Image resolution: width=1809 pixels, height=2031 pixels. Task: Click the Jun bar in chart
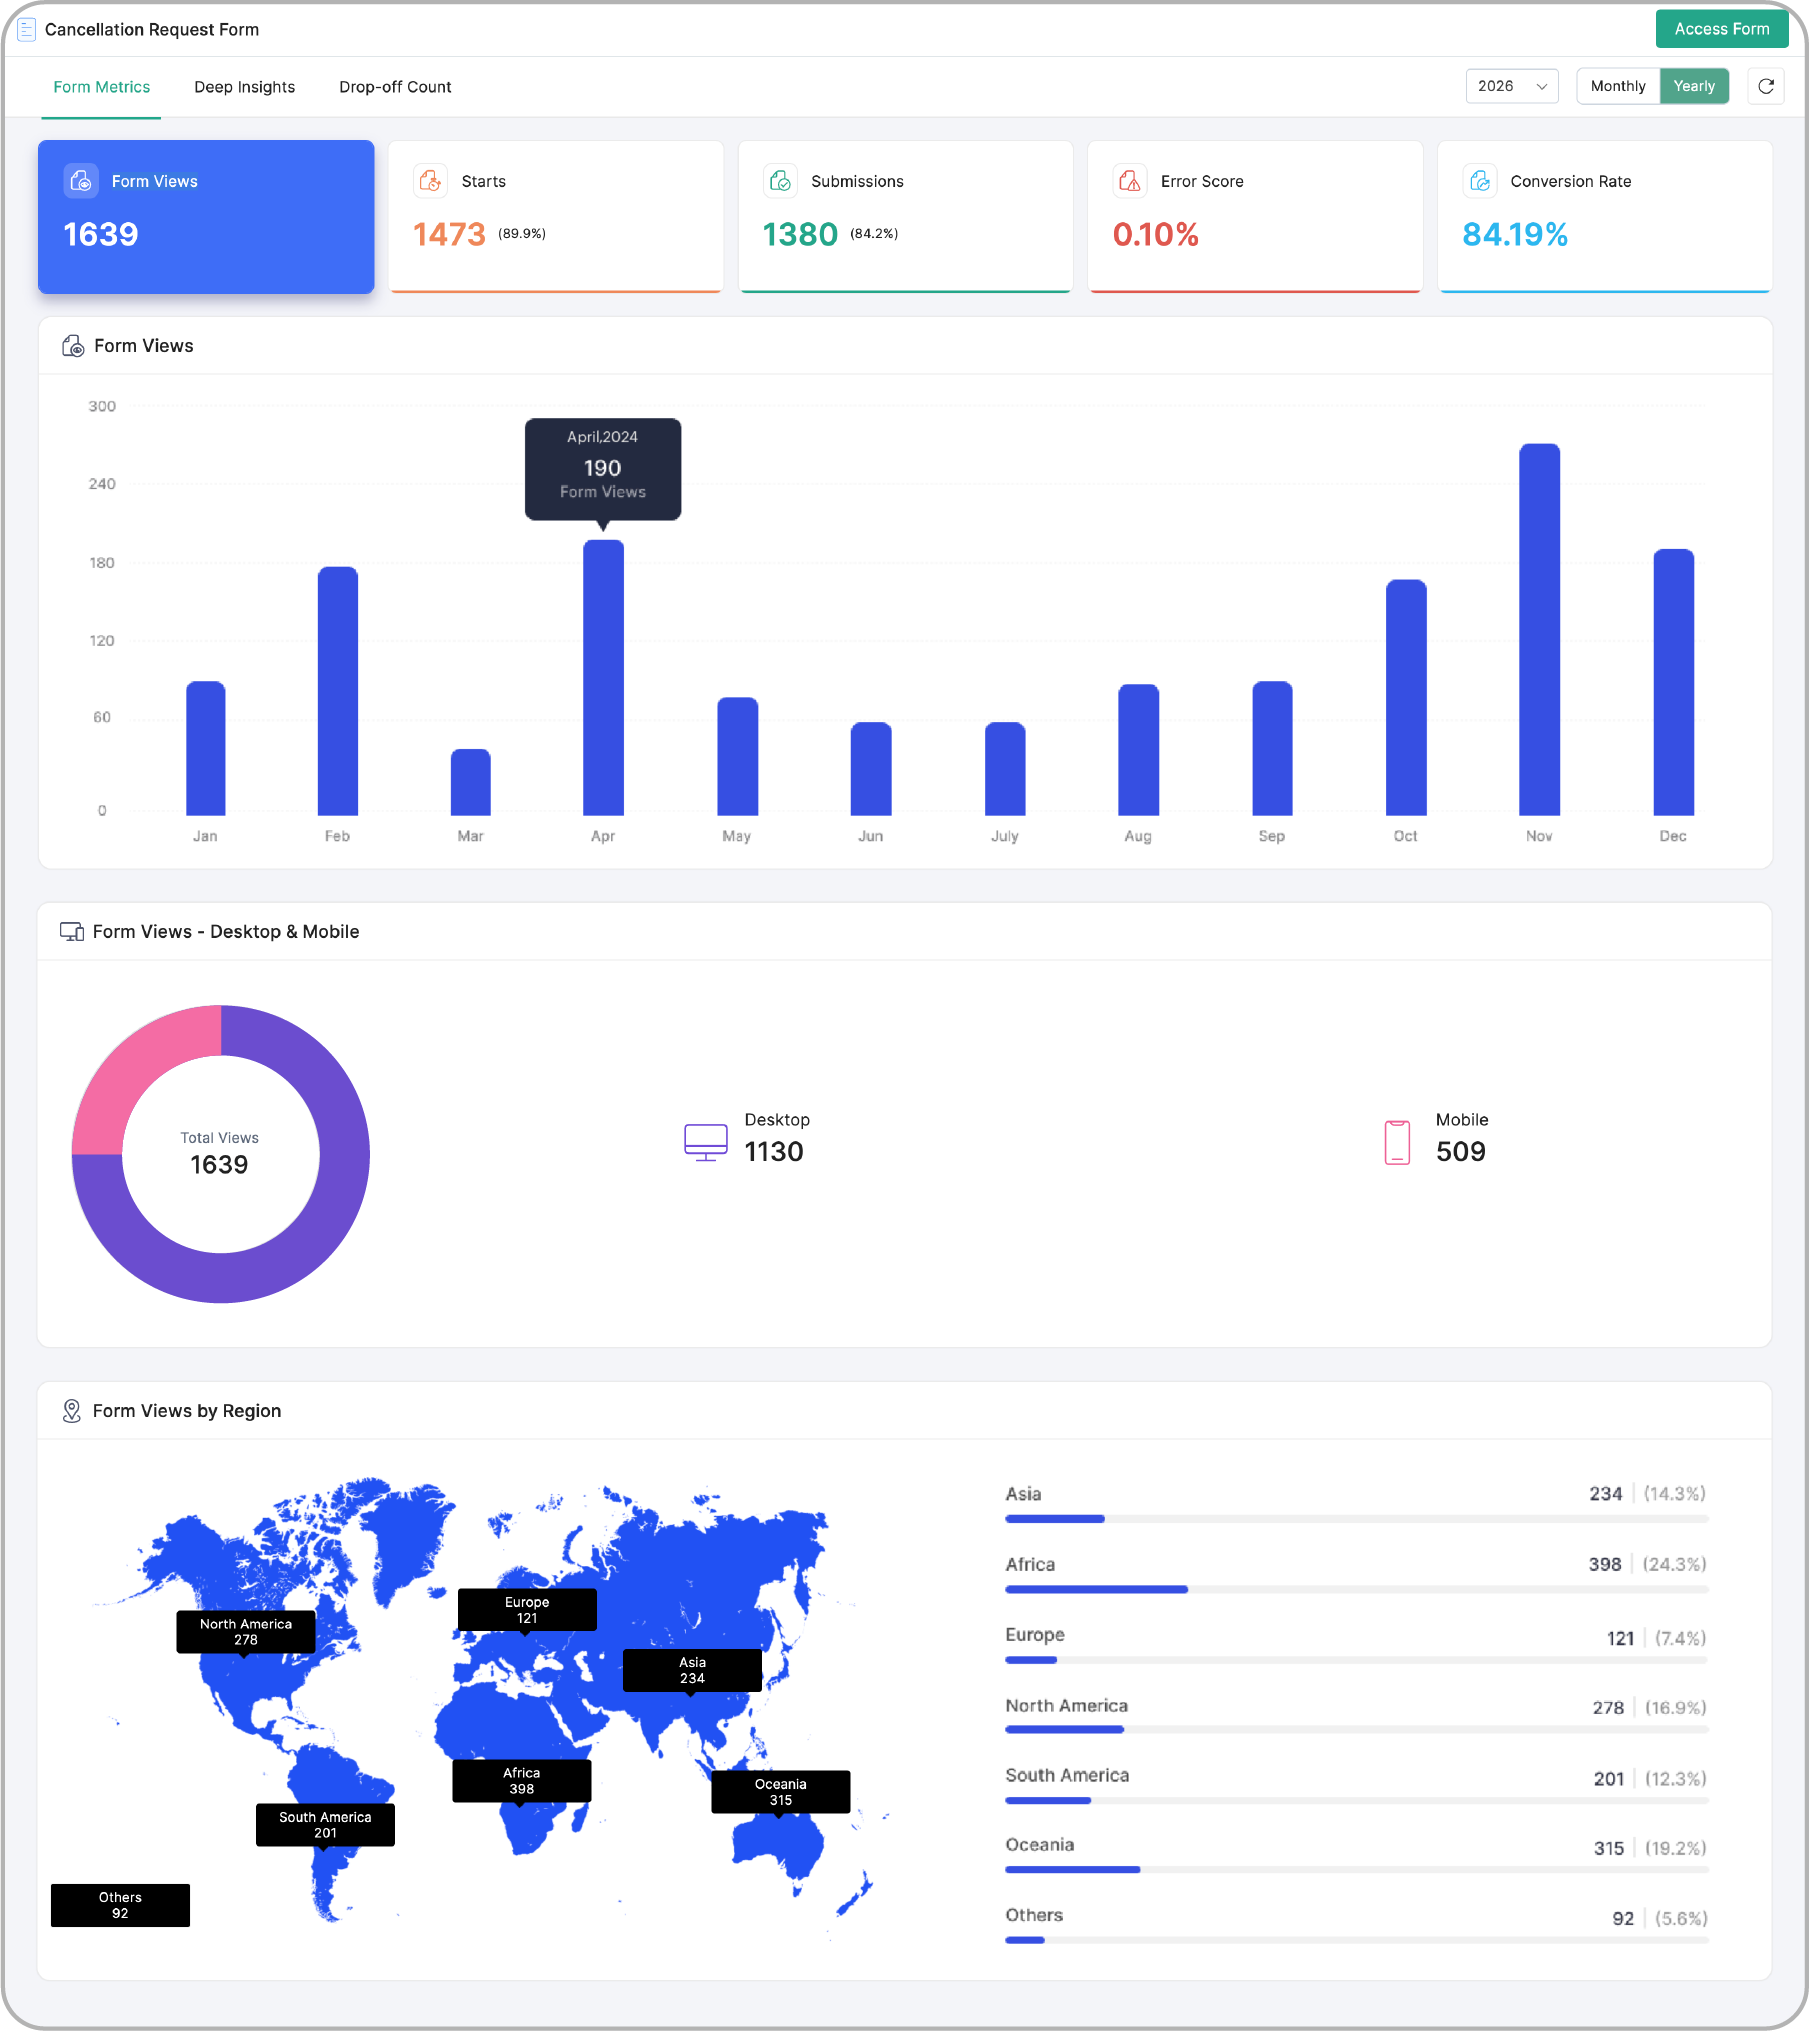click(x=871, y=768)
